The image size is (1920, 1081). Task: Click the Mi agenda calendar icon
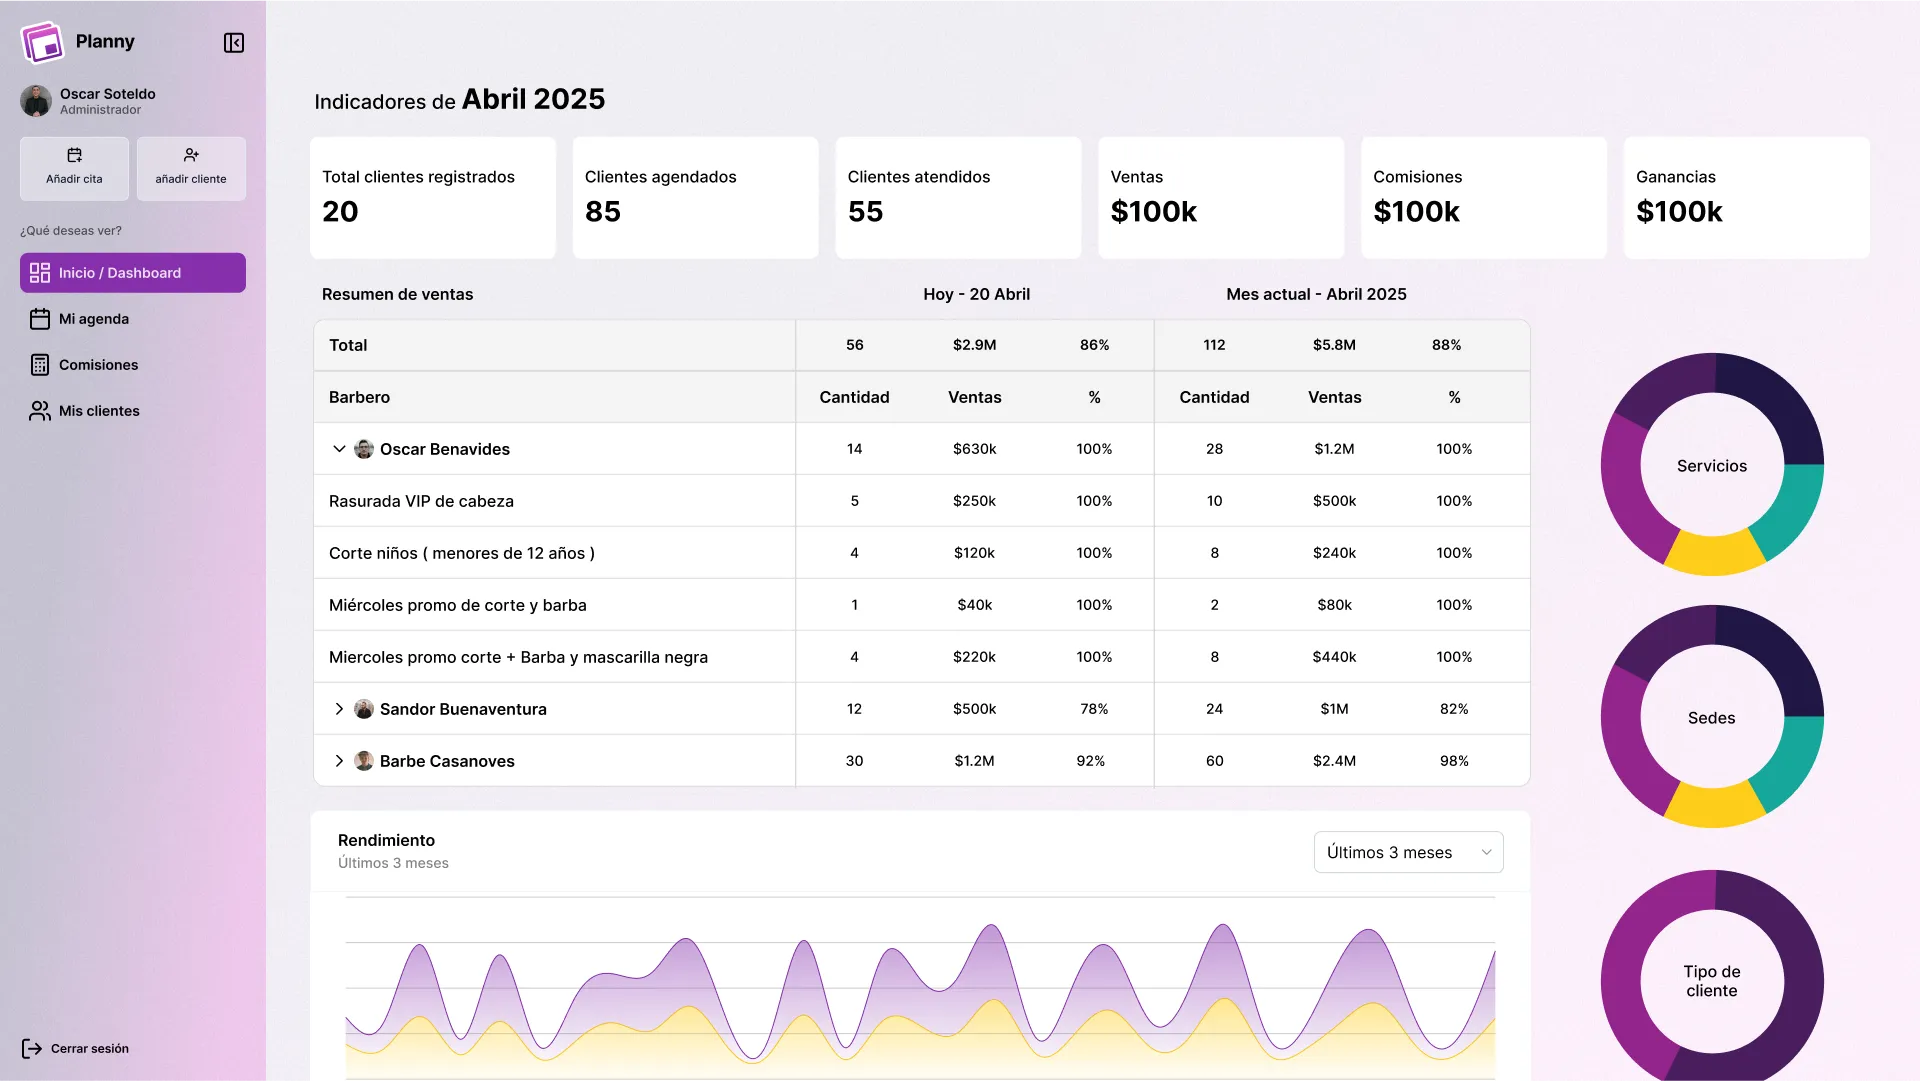click(40, 319)
